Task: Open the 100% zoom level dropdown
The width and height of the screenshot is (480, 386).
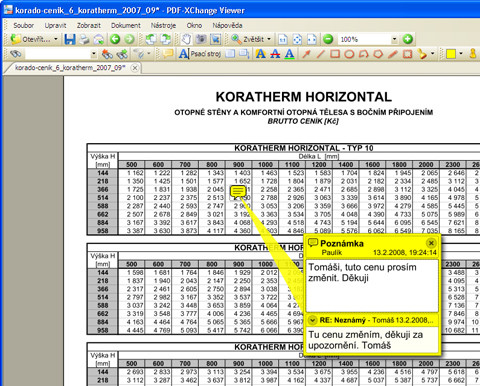Action: click(394, 39)
